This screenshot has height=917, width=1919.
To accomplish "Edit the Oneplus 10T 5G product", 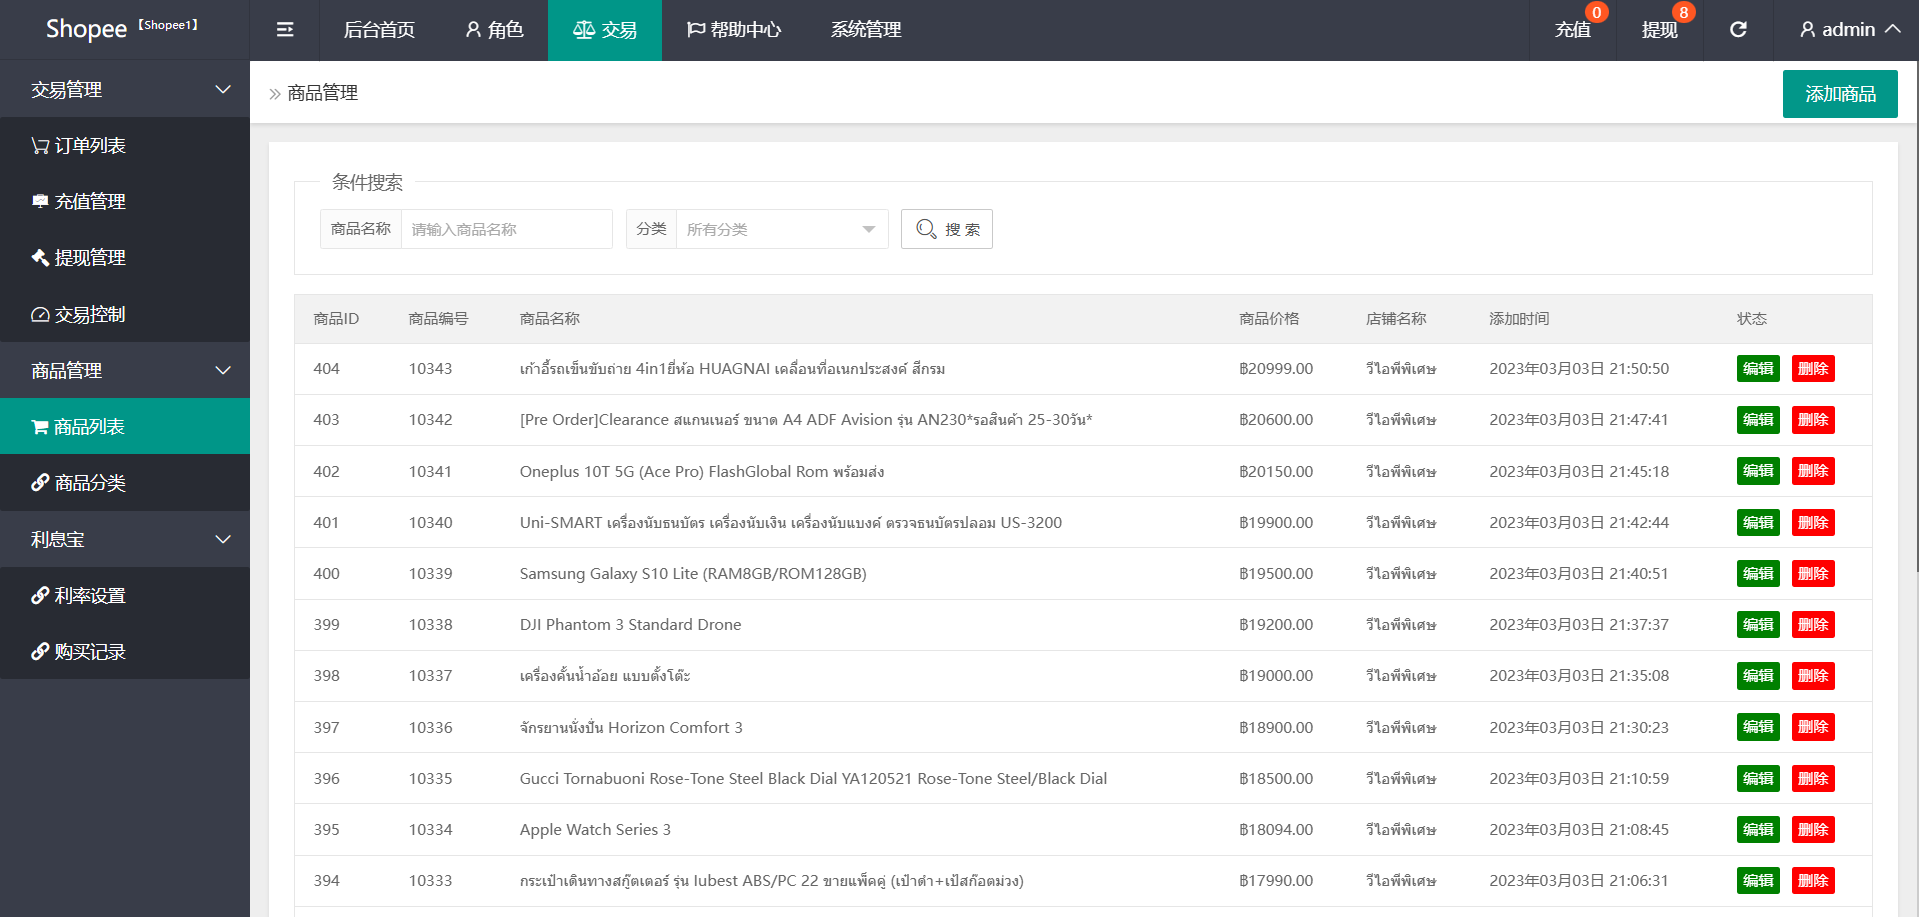I will point(1758,471).
